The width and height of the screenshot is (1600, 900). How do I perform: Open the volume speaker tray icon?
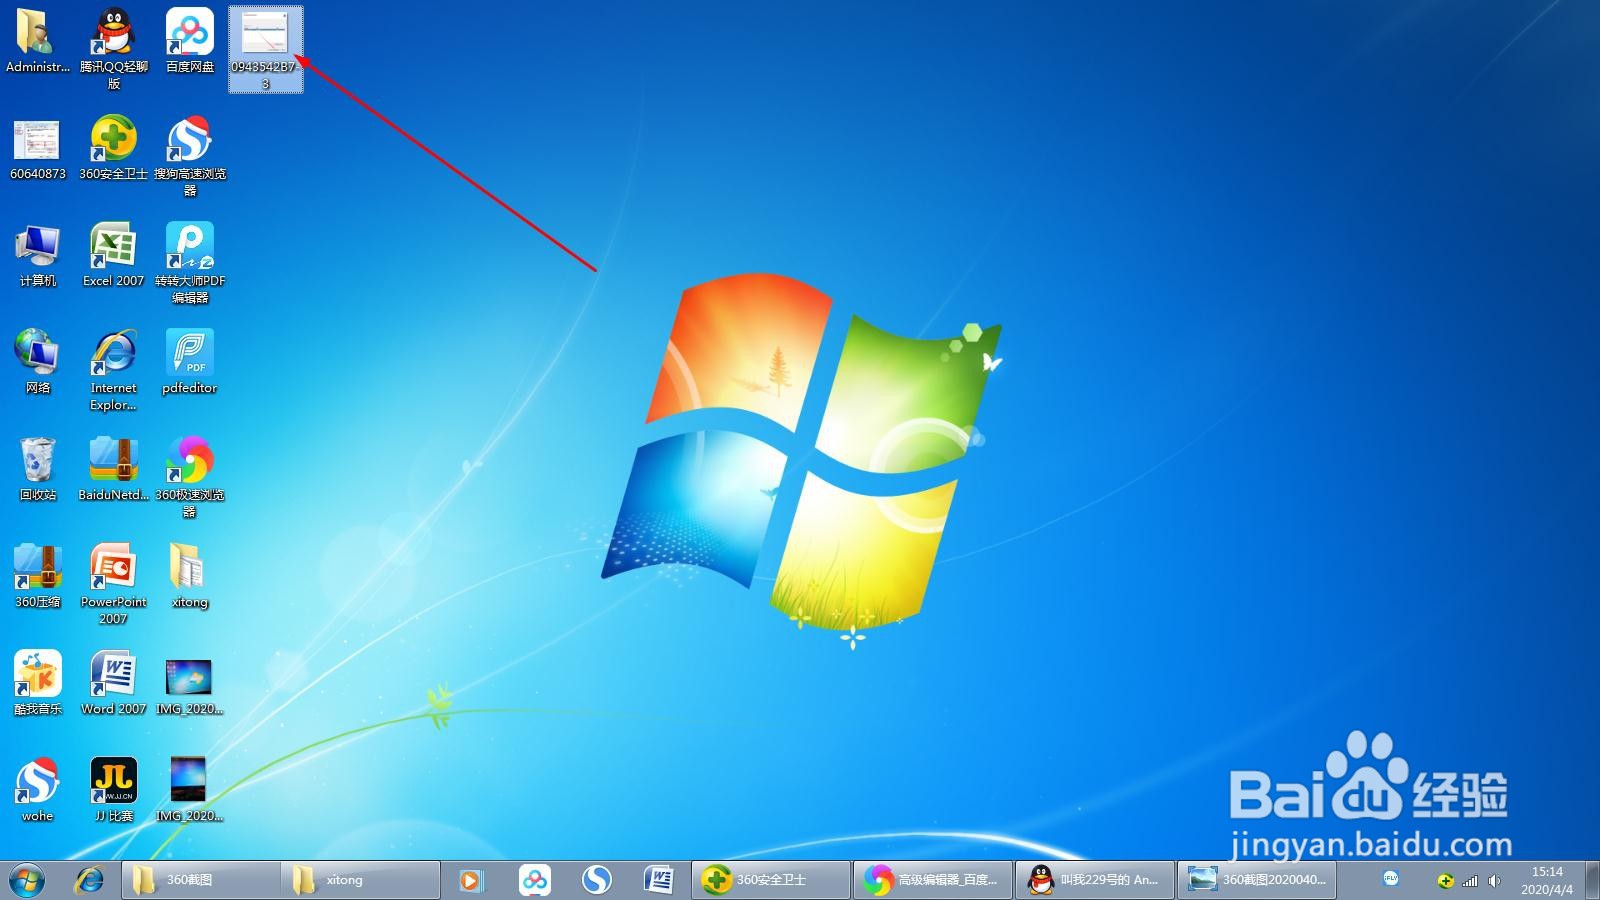tap(1494, 881)
